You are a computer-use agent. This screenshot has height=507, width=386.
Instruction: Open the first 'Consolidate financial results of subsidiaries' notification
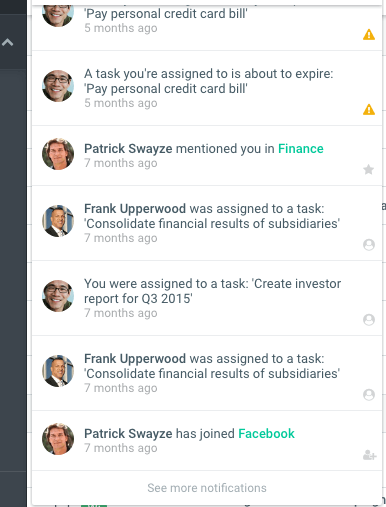[207, 223]
